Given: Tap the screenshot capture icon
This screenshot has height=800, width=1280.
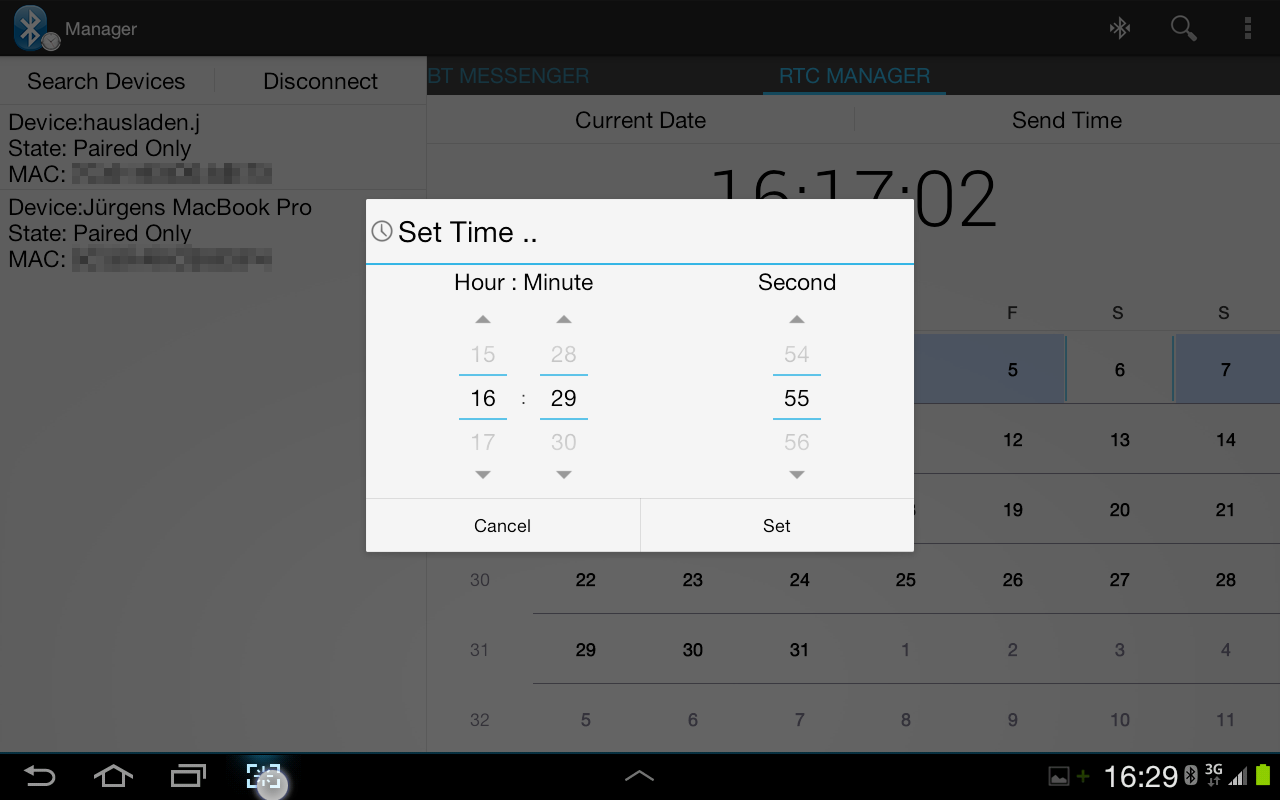Looking at the screenshot, I should click(x=264, y=777).
